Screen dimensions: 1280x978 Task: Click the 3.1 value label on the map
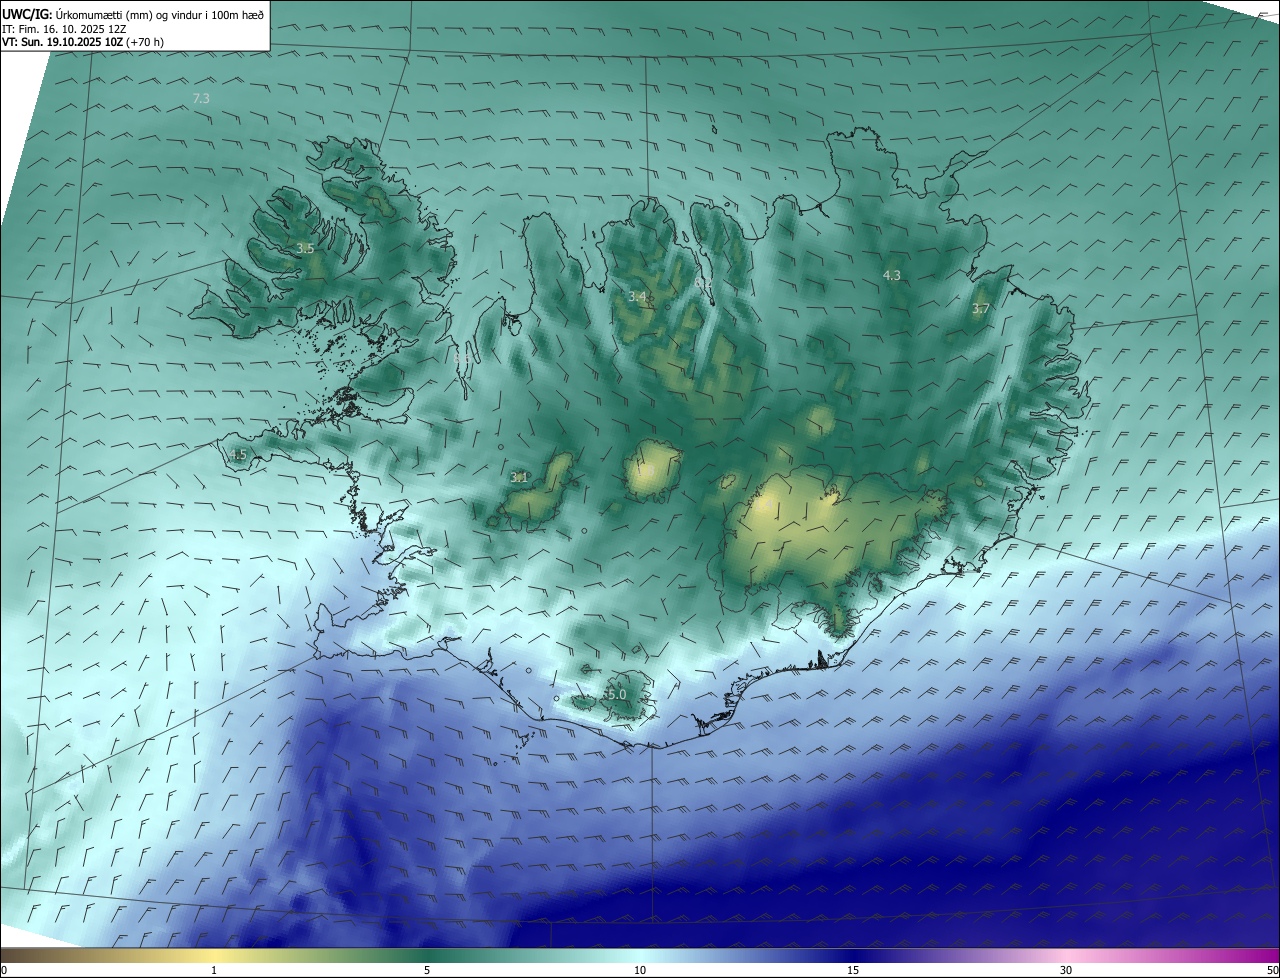pos(519,478)
